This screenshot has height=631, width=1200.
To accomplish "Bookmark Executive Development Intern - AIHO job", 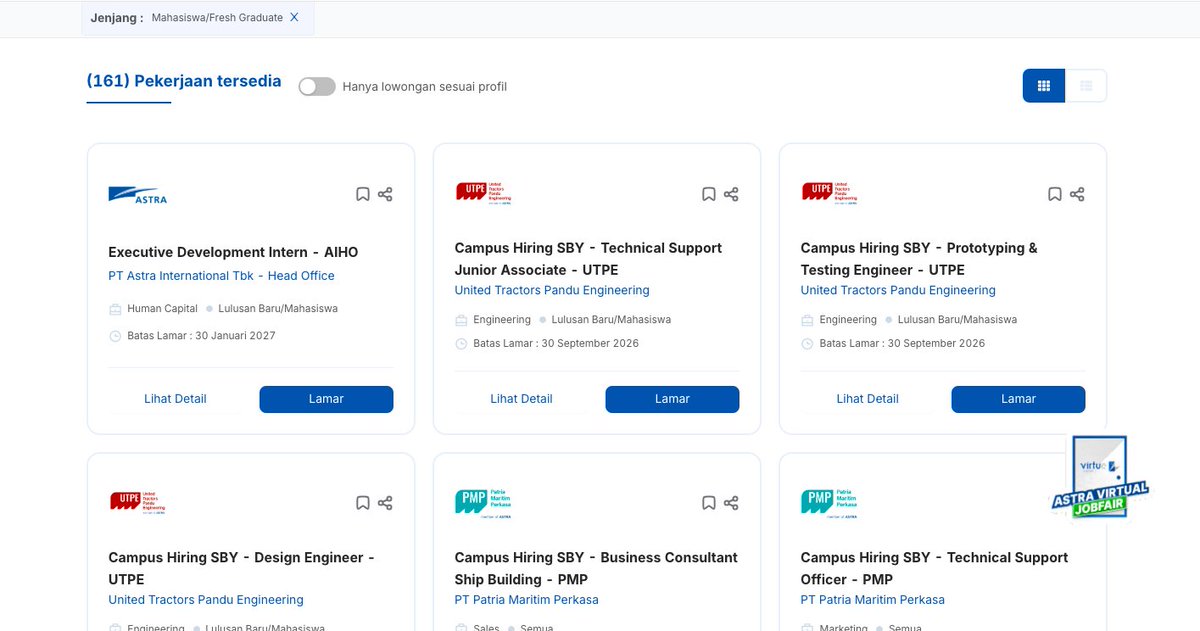I will [363, 194].
